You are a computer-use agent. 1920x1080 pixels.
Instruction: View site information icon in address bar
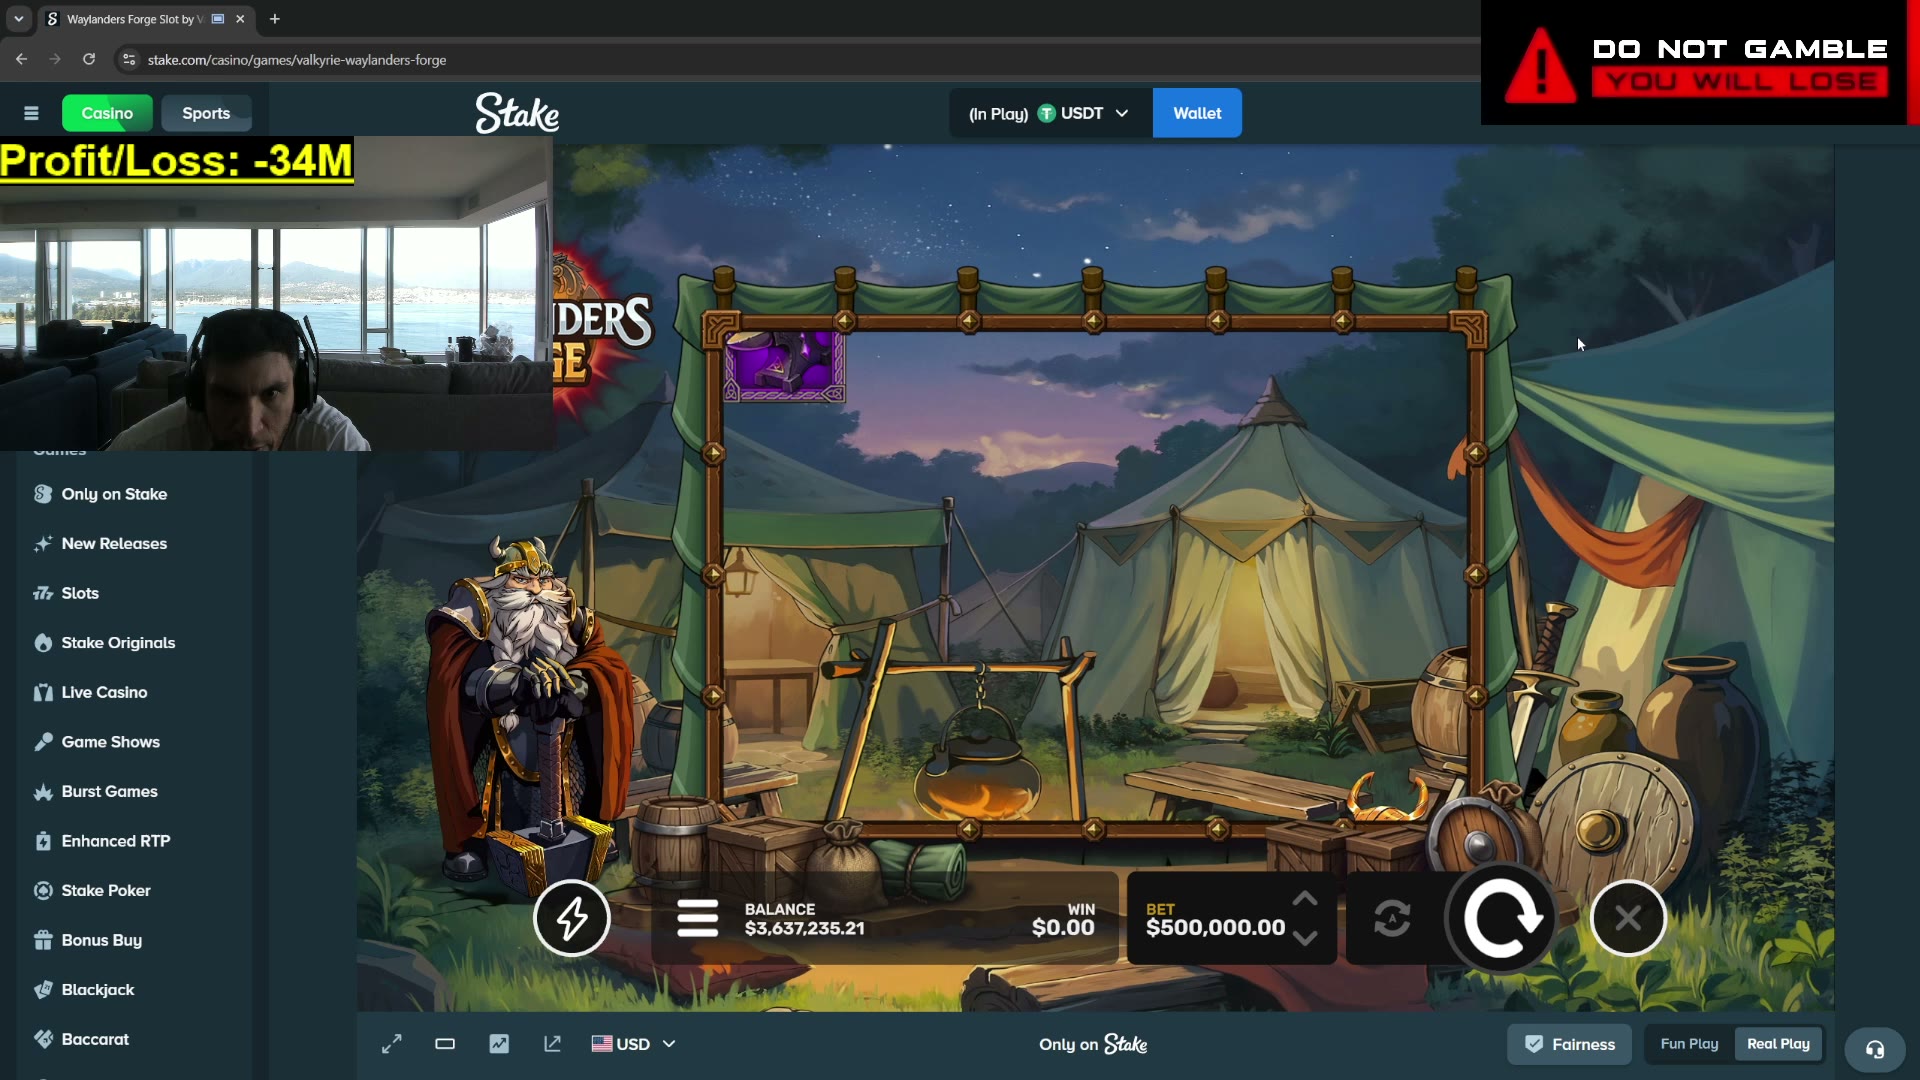128,60
